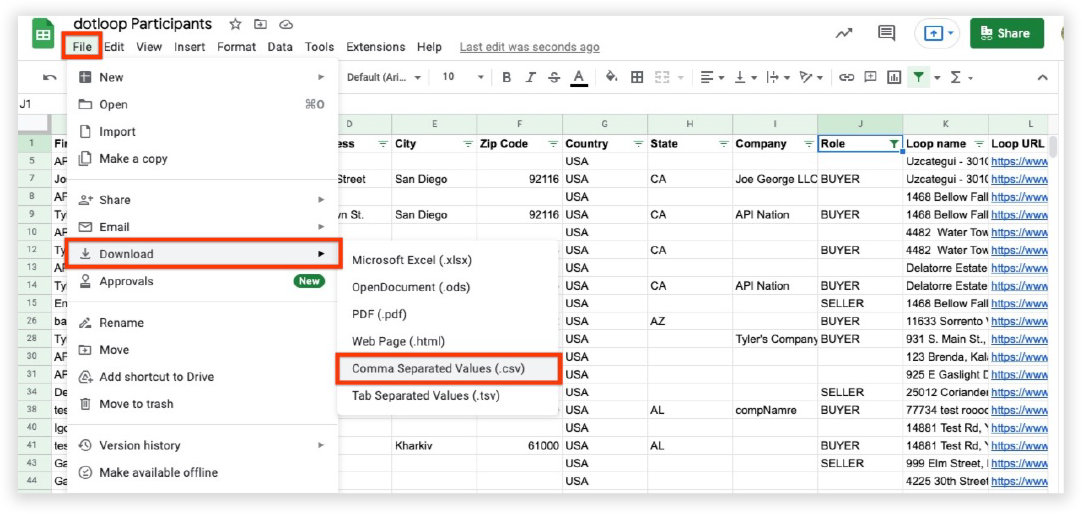Viewport: 1082px width, 514px height.
Task: Open the File menu
Action: coord(81,47)
